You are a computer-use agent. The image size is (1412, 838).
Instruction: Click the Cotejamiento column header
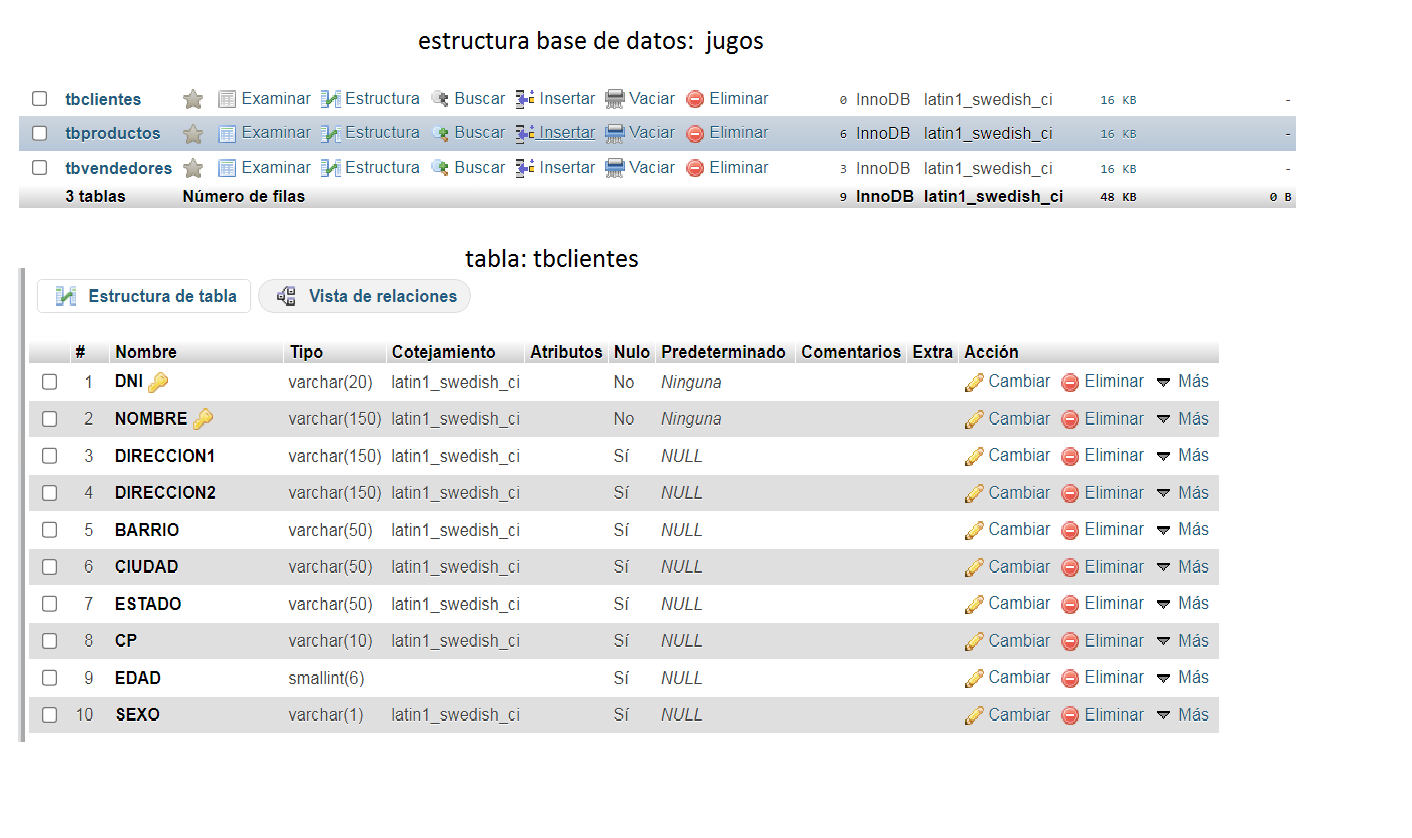443,352
